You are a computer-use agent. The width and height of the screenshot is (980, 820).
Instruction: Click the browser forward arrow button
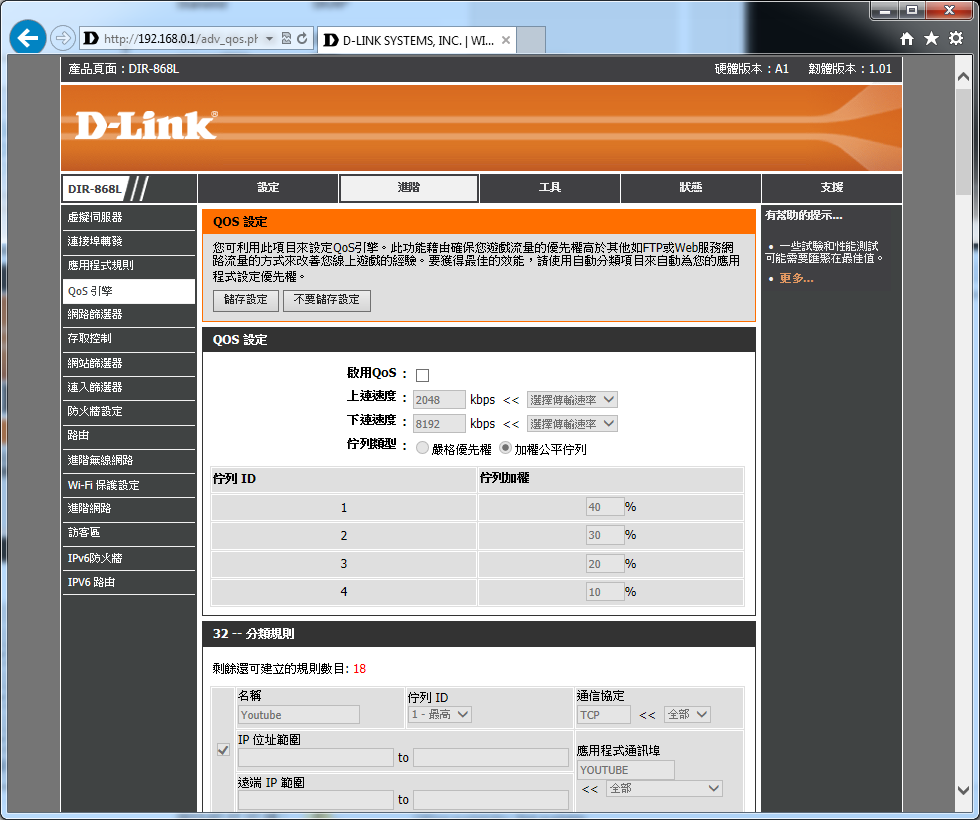coord(62,39)
